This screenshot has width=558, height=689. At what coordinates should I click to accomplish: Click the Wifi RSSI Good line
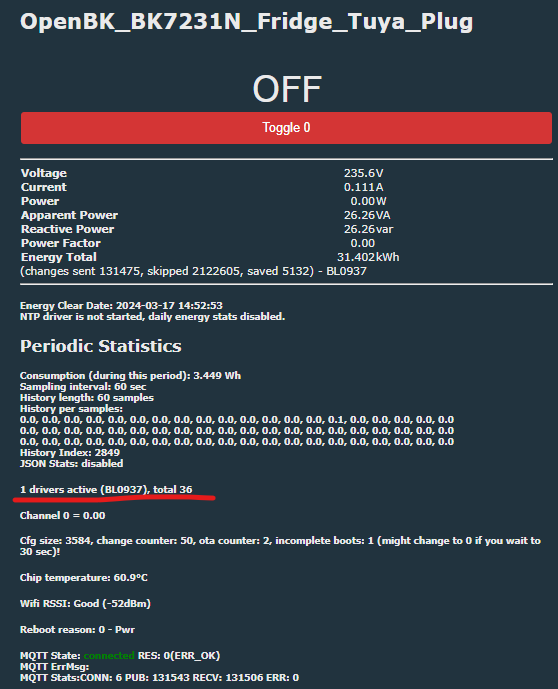85,603
